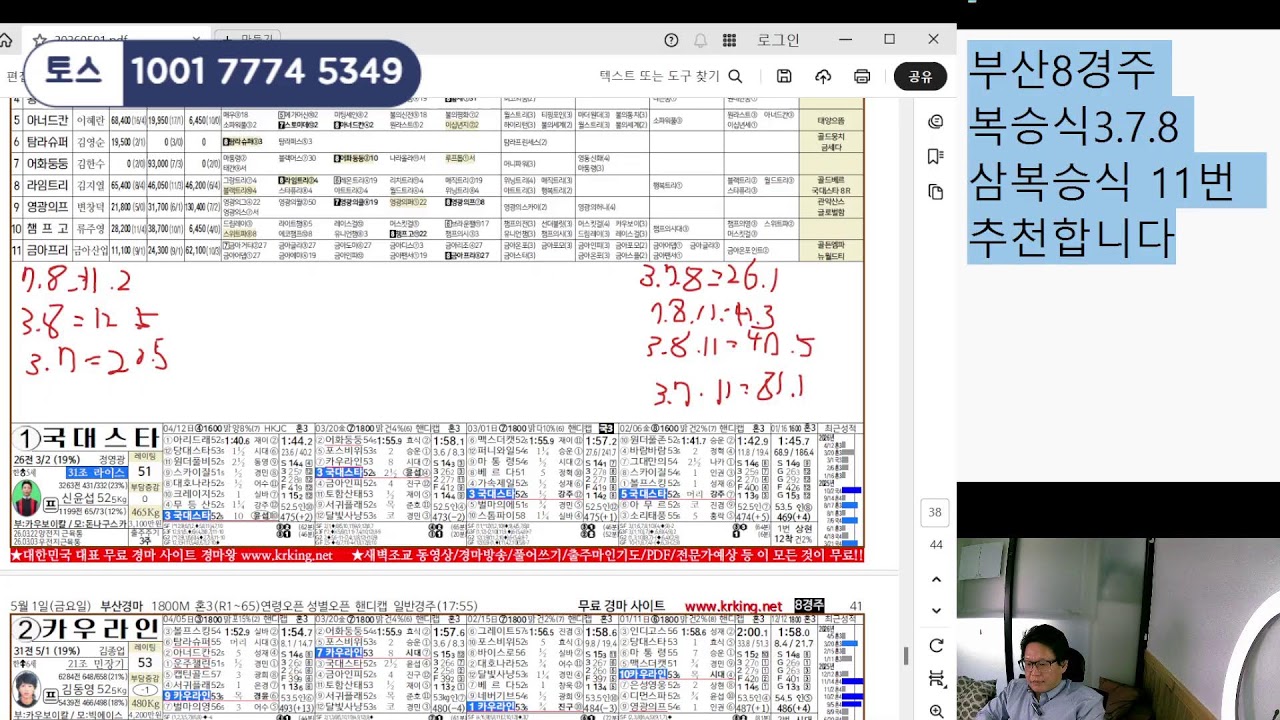This screenshot has height=720, width=1280.
Task: Open the help question-mark icon
Action: click(671, 40)
